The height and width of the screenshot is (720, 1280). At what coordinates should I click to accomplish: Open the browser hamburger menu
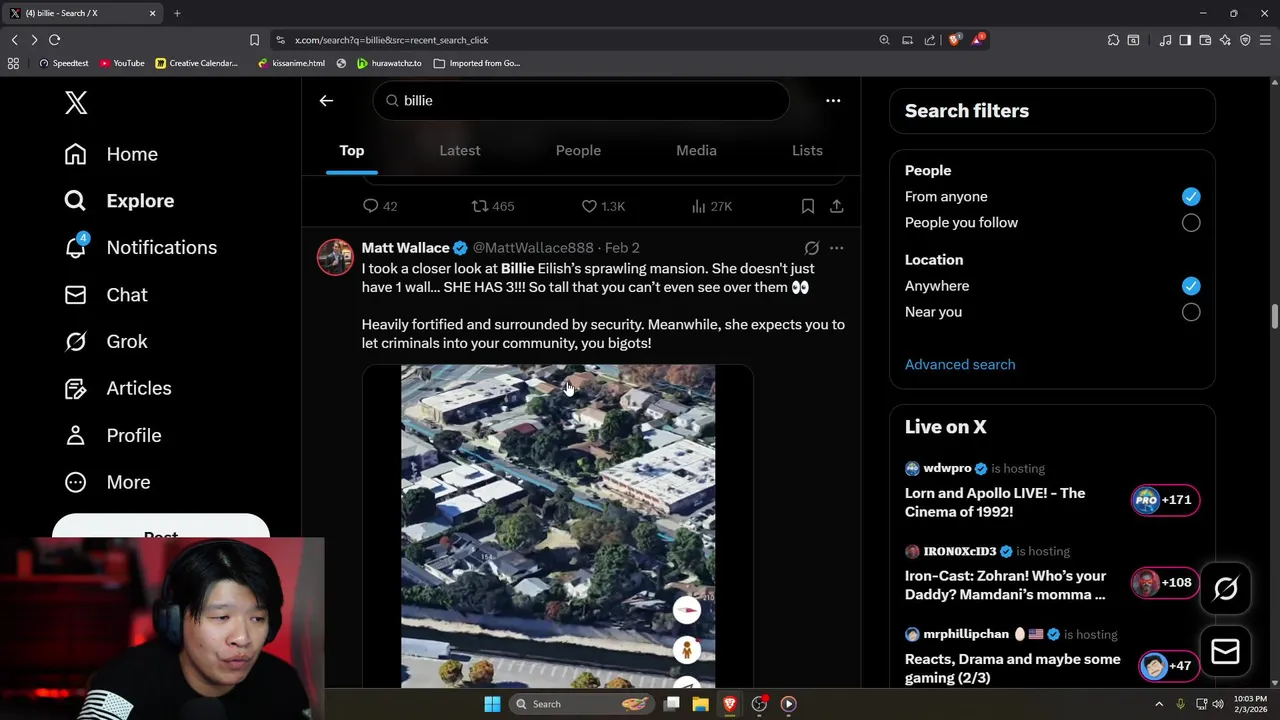1265,40
